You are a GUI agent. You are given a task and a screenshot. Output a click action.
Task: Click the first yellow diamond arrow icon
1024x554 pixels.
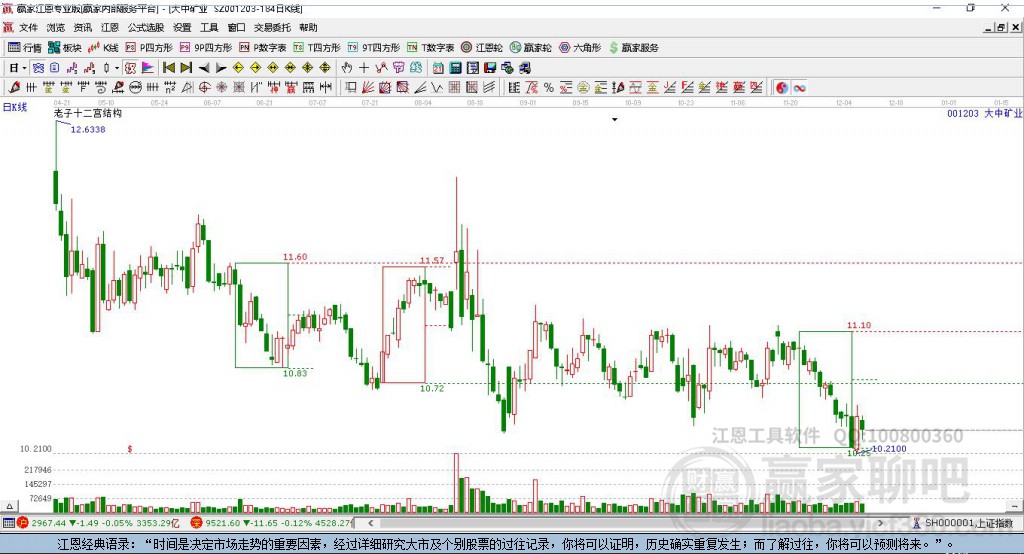238,68
